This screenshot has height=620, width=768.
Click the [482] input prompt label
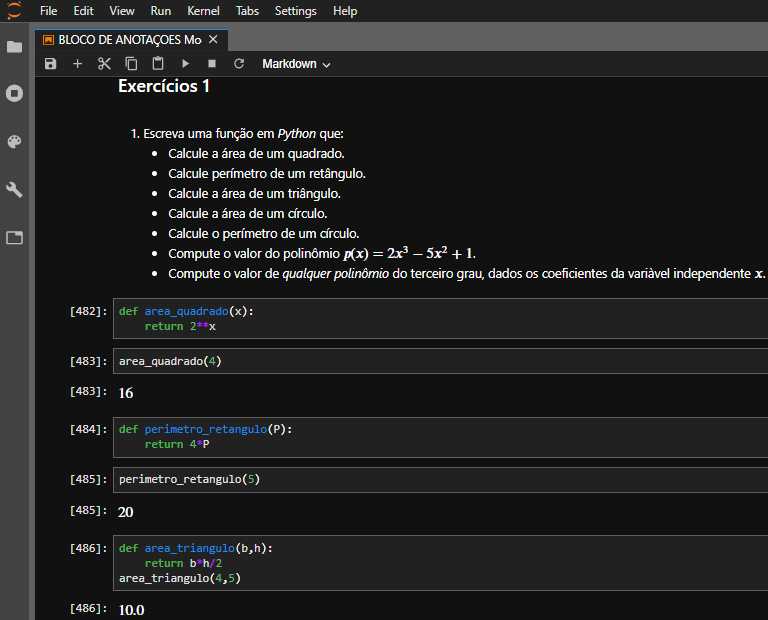tap(88, 311)
